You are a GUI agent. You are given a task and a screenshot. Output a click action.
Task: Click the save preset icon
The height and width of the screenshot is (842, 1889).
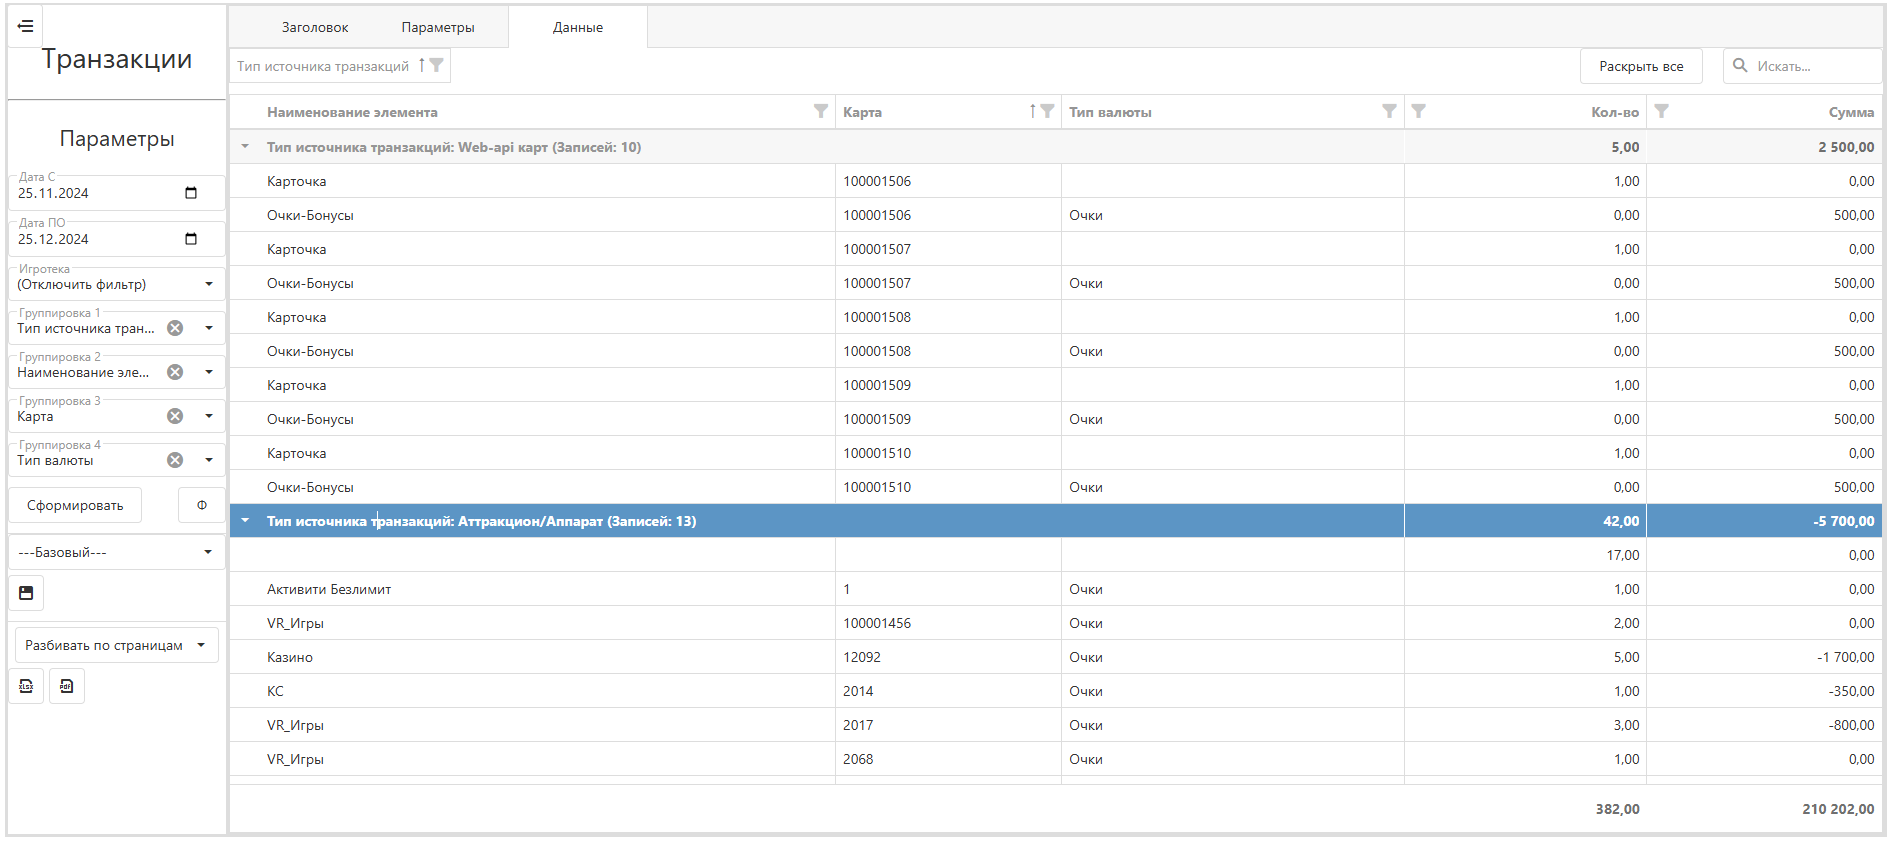click(x=26, y=593)
